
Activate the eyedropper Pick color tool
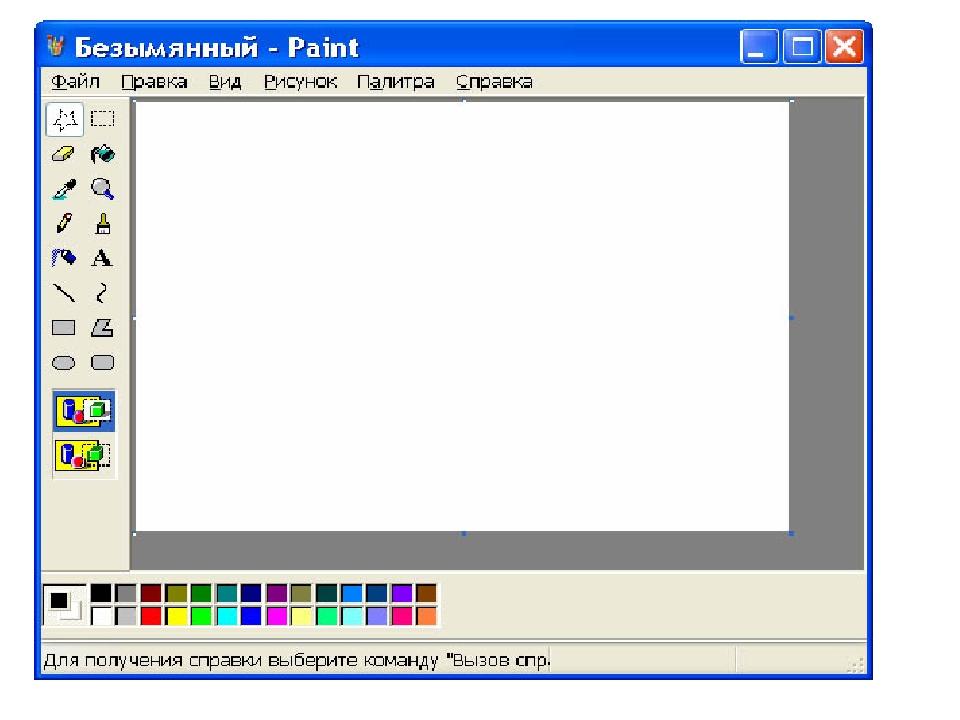(x=65, y=189)
